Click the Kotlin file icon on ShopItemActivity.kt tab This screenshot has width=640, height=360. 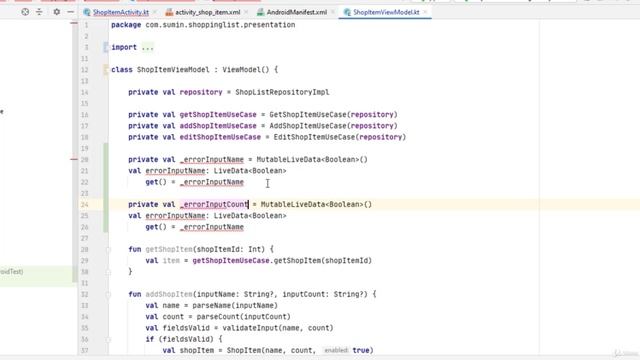tap(87, 12)
